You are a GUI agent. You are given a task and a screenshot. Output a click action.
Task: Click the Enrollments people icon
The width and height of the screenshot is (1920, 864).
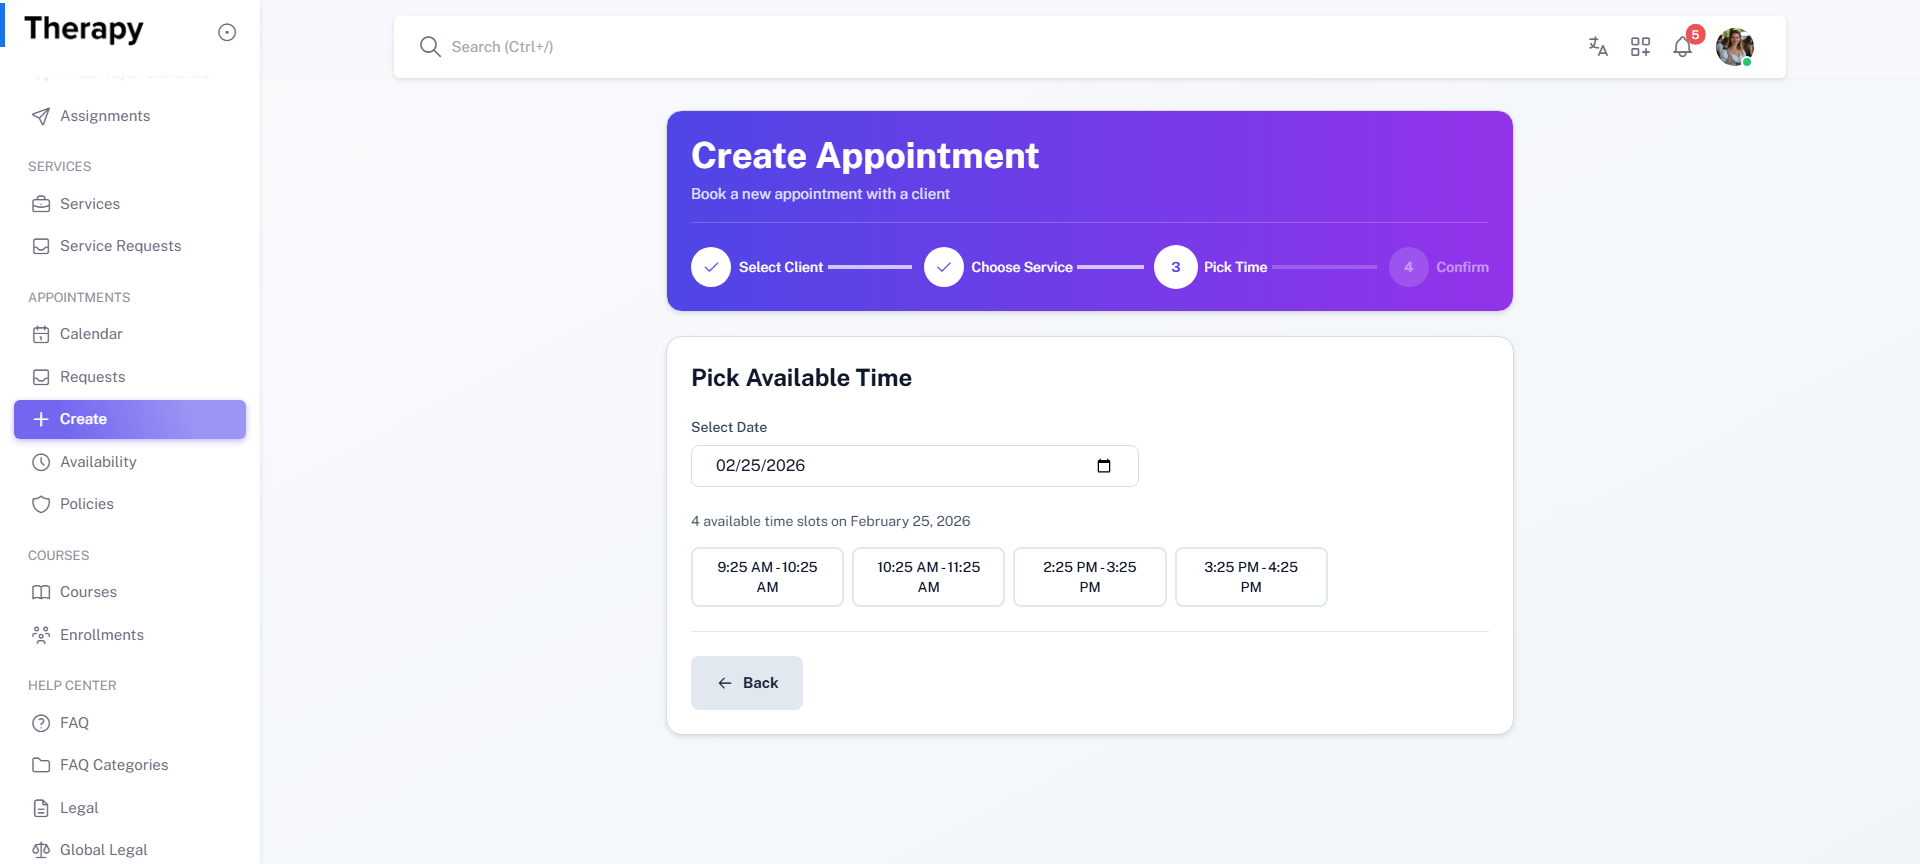(41, 635)
